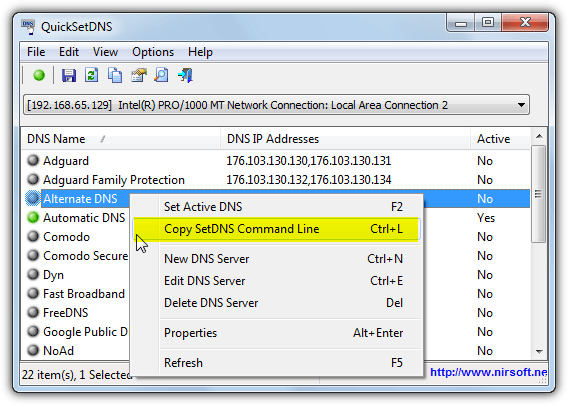Close the QuickSetDNS window

pos(525,23)
